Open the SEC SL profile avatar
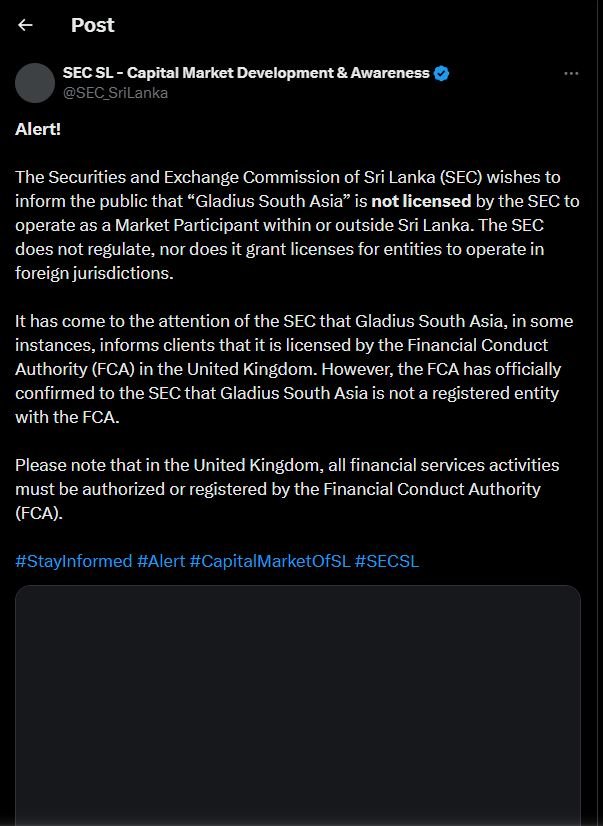This screenshot has width=603, height=826. coord(35,82)
